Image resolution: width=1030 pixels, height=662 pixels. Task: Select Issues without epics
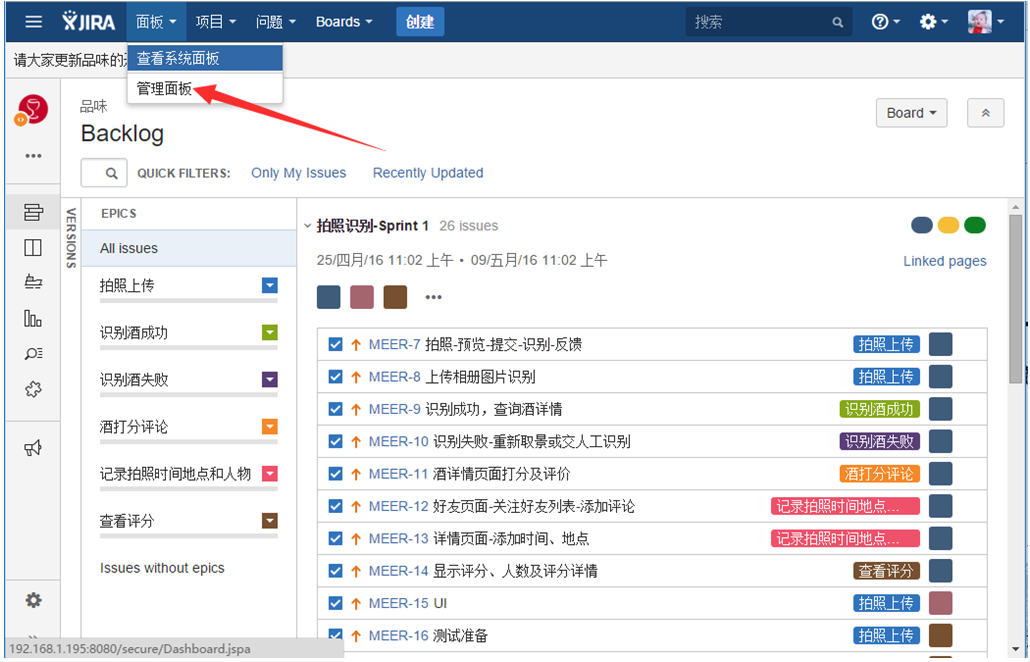coord(162,568)
